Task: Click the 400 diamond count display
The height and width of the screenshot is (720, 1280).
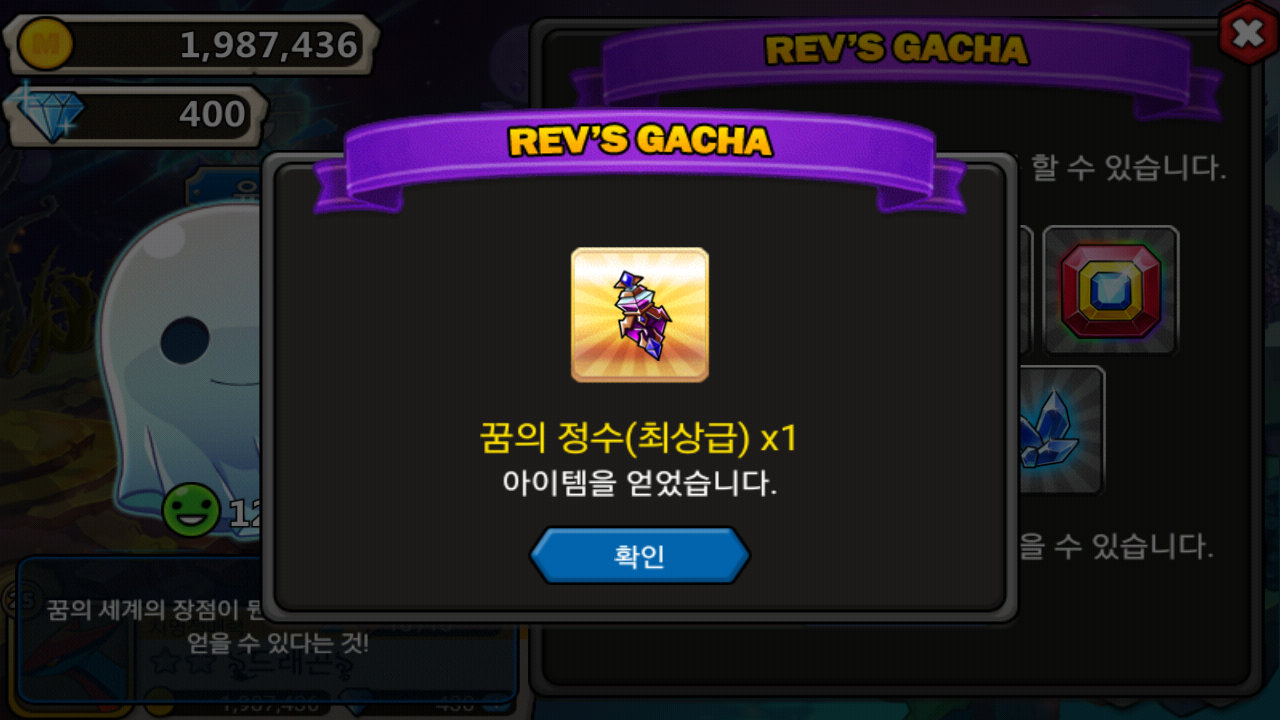Action: 213,114
